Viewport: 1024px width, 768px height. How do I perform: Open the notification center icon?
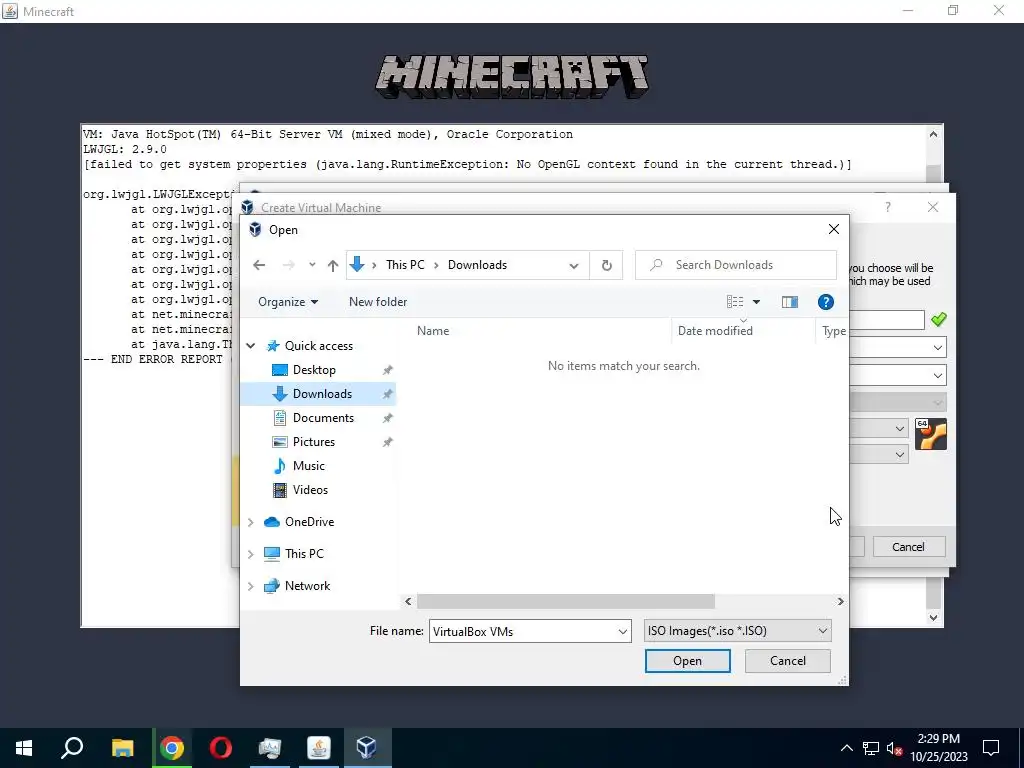pyautogui.click(x=991, y=748)
